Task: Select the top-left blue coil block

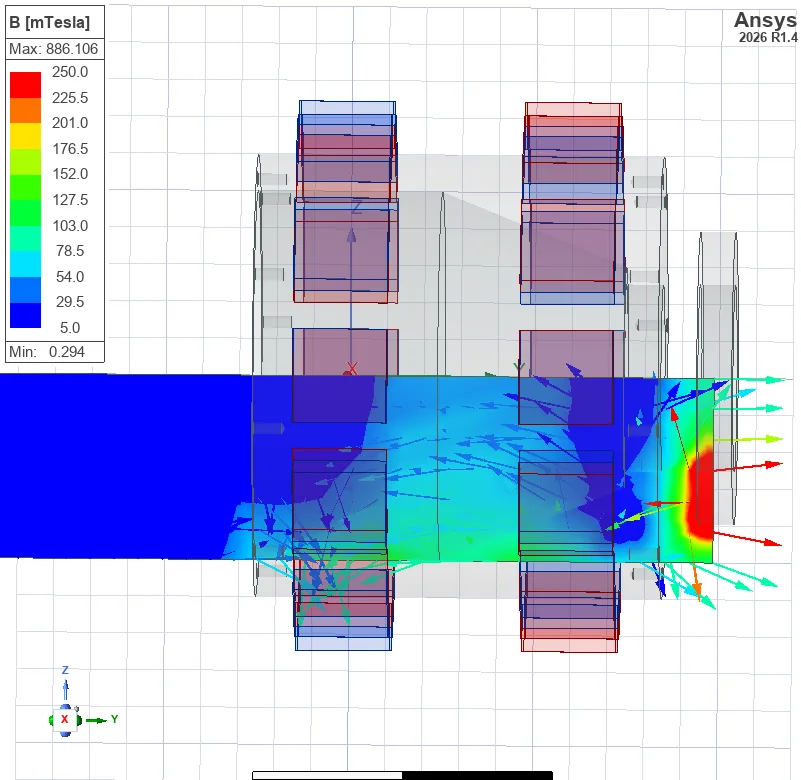Action: 347,151
